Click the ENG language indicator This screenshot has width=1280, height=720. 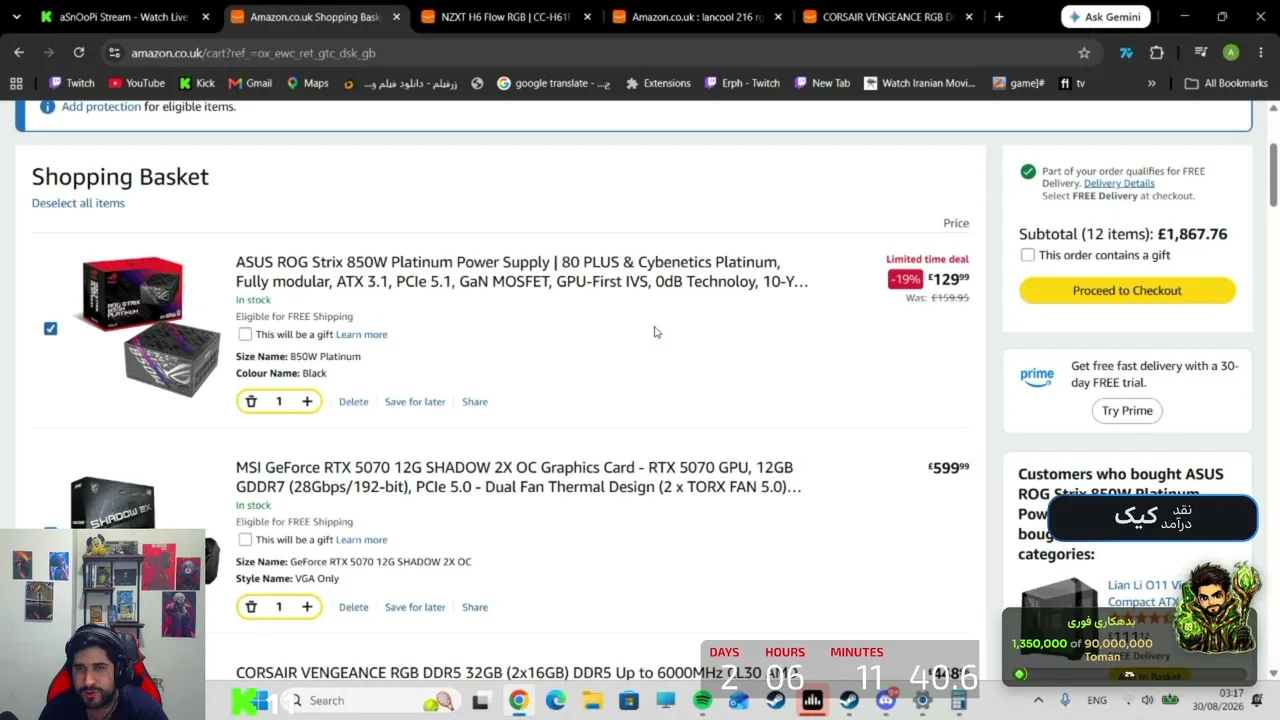pyautogui.click(x=1097, y=700)
